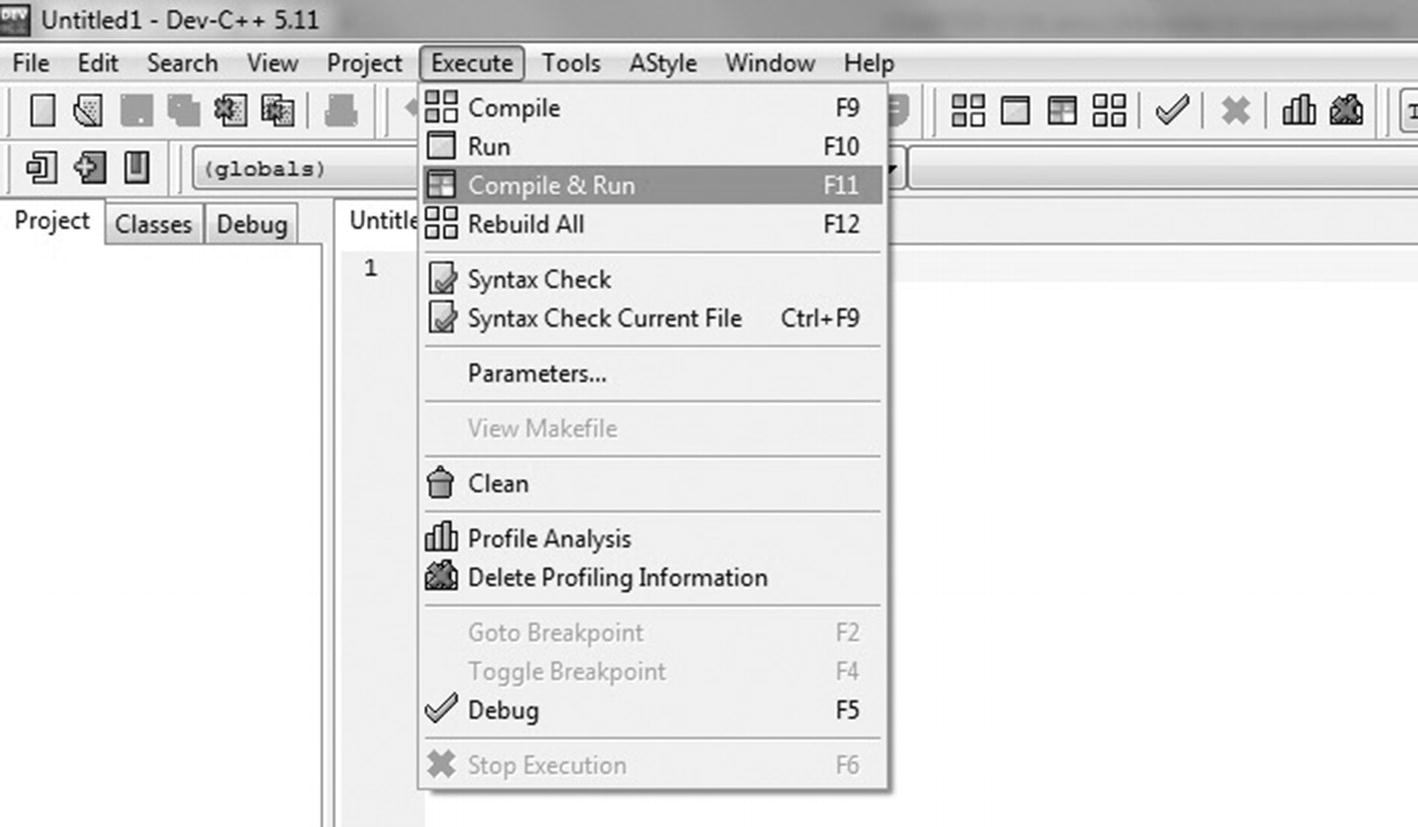Viewport: 1418px width, 827px height.
Task: Click the Compile icon in the toolbar
Action: (x=967, y=110)
